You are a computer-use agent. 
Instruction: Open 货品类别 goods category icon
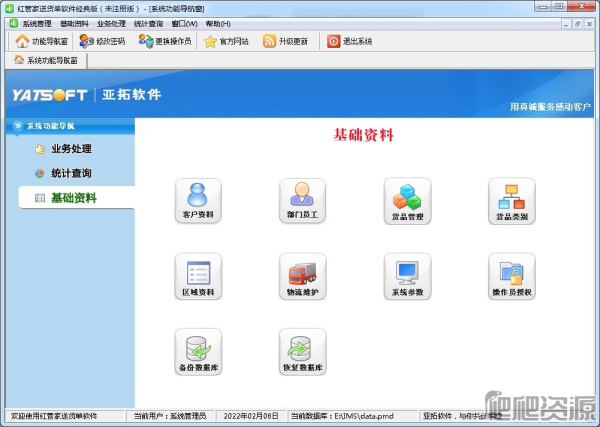pos(512,201)
